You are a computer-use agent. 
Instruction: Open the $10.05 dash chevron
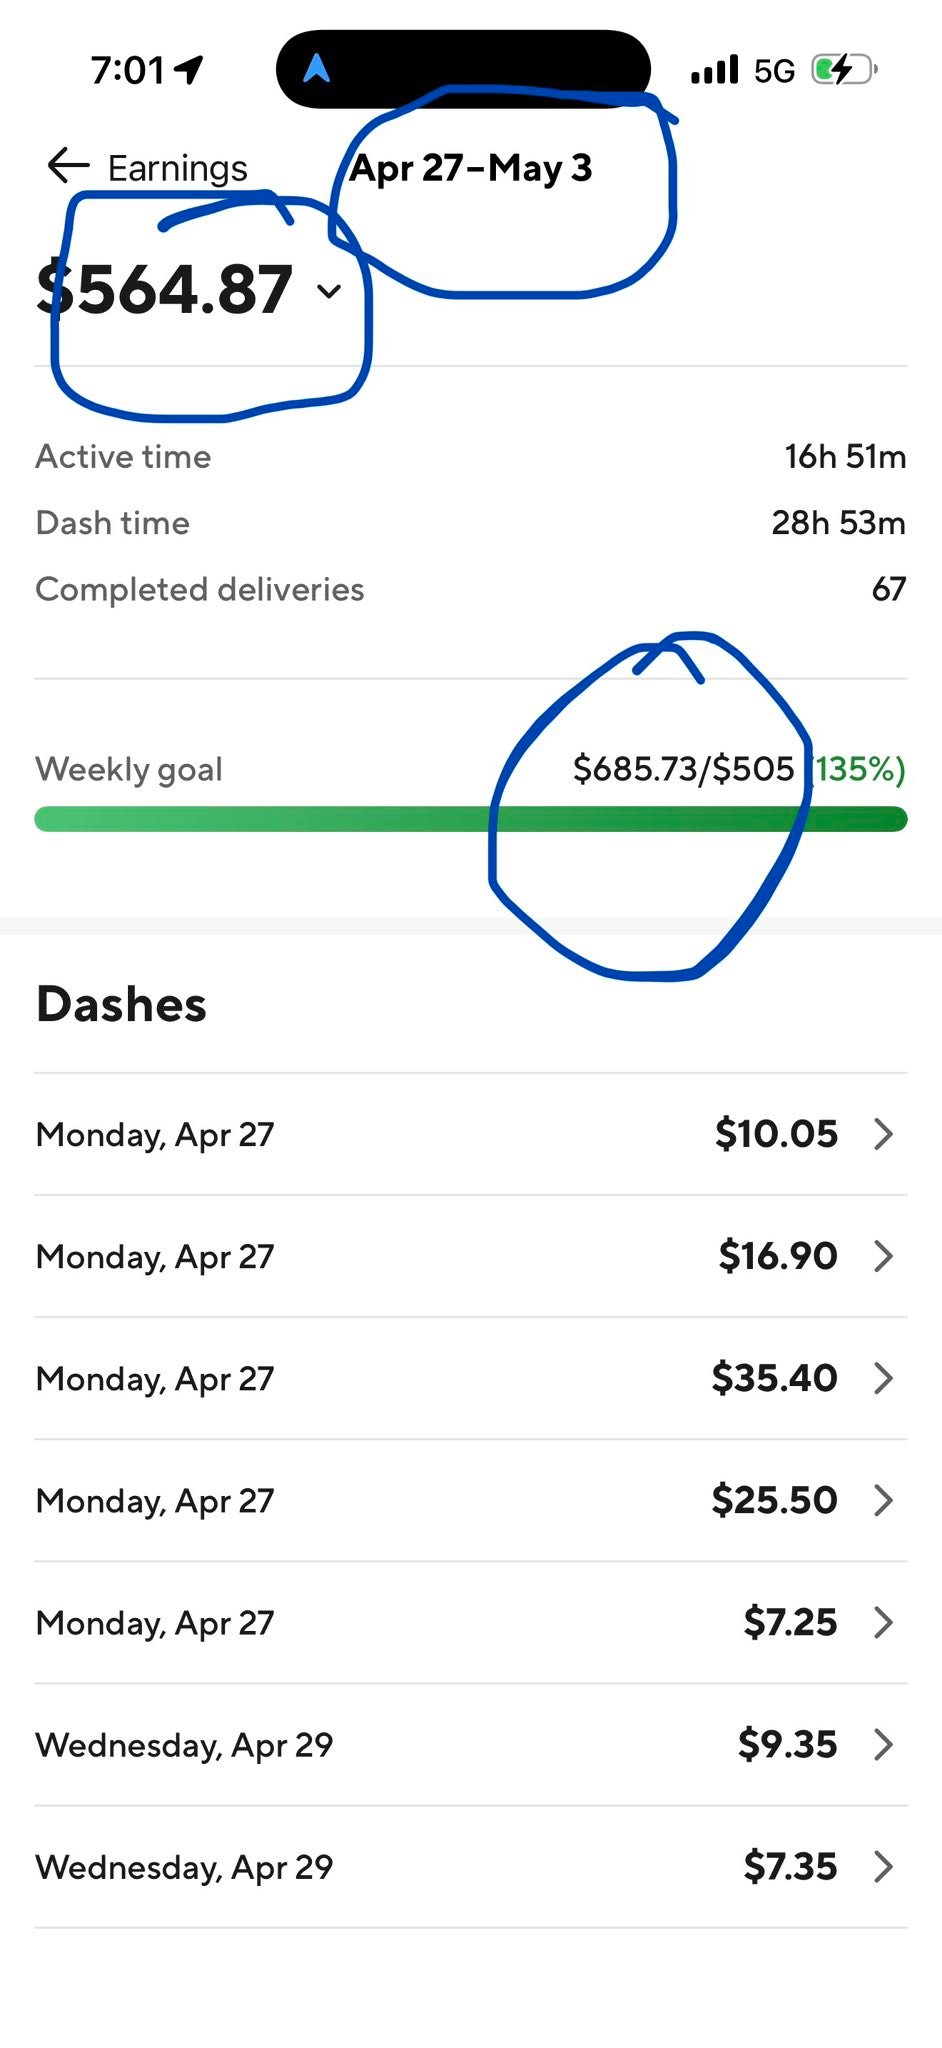click(883, 1134)
